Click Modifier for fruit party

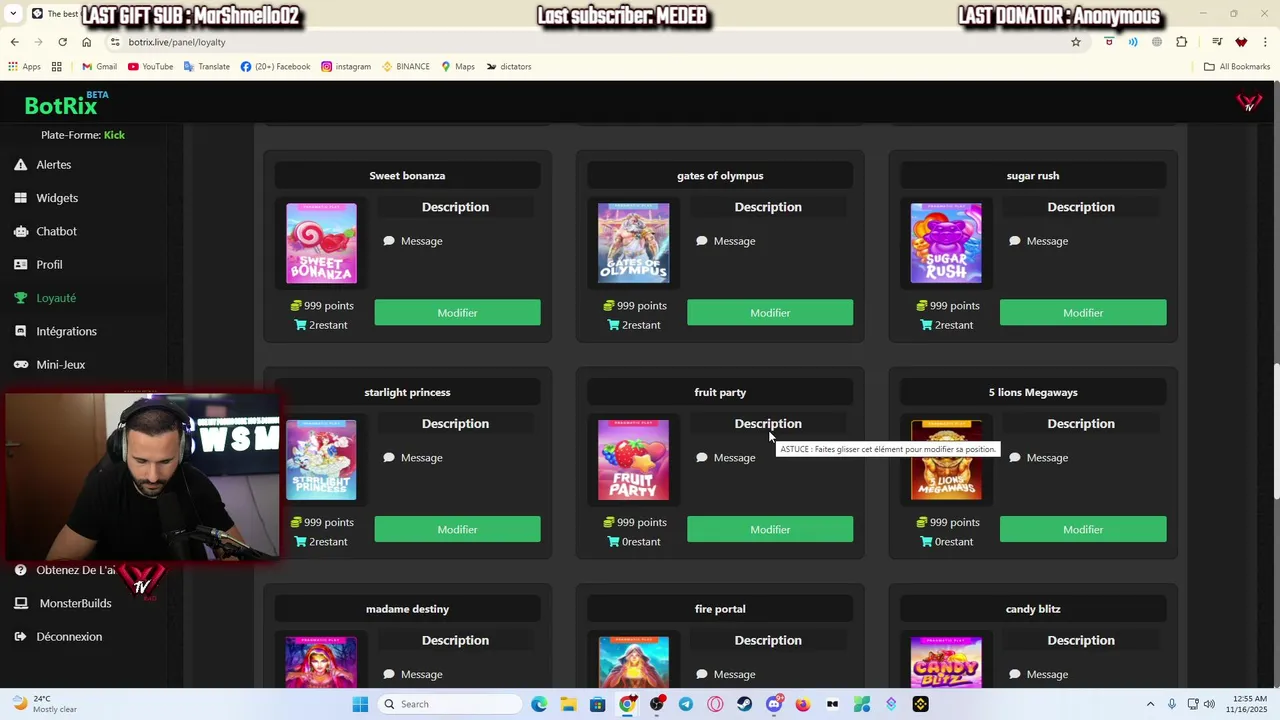point(770,530)
